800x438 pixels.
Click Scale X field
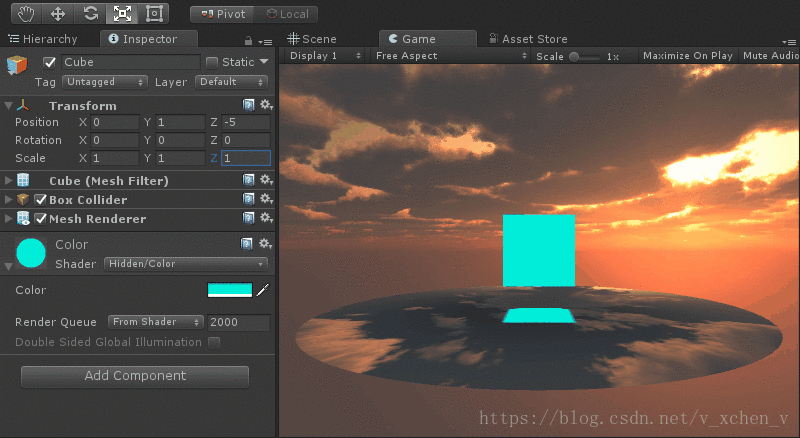(x=115, y=158)
